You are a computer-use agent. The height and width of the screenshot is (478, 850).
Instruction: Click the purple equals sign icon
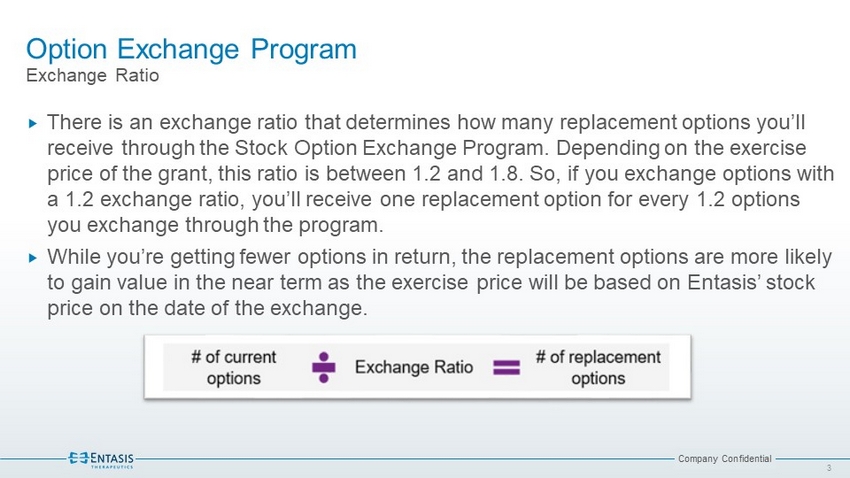506,368
